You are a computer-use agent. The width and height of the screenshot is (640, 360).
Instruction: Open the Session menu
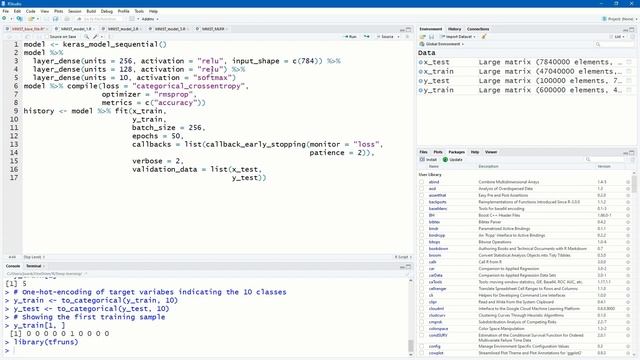coord(74,11)
